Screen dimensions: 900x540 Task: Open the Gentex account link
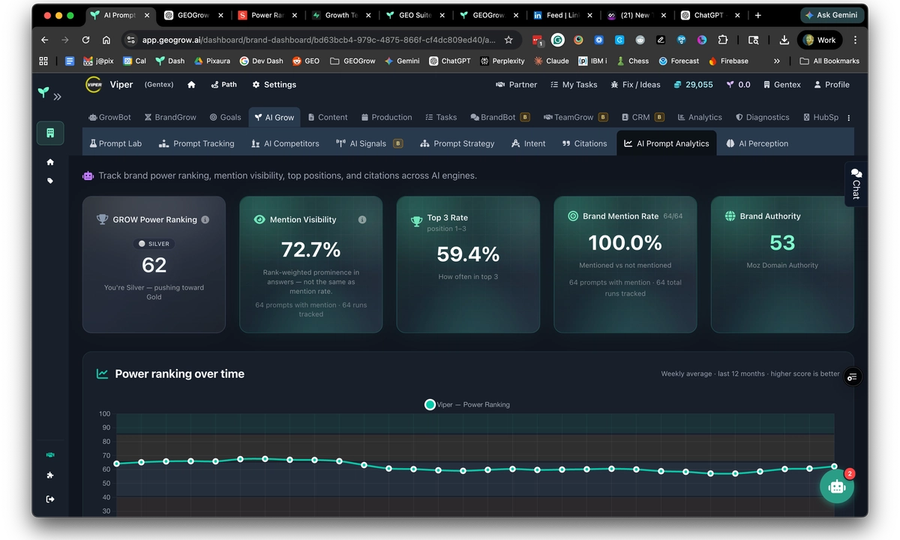782,84
